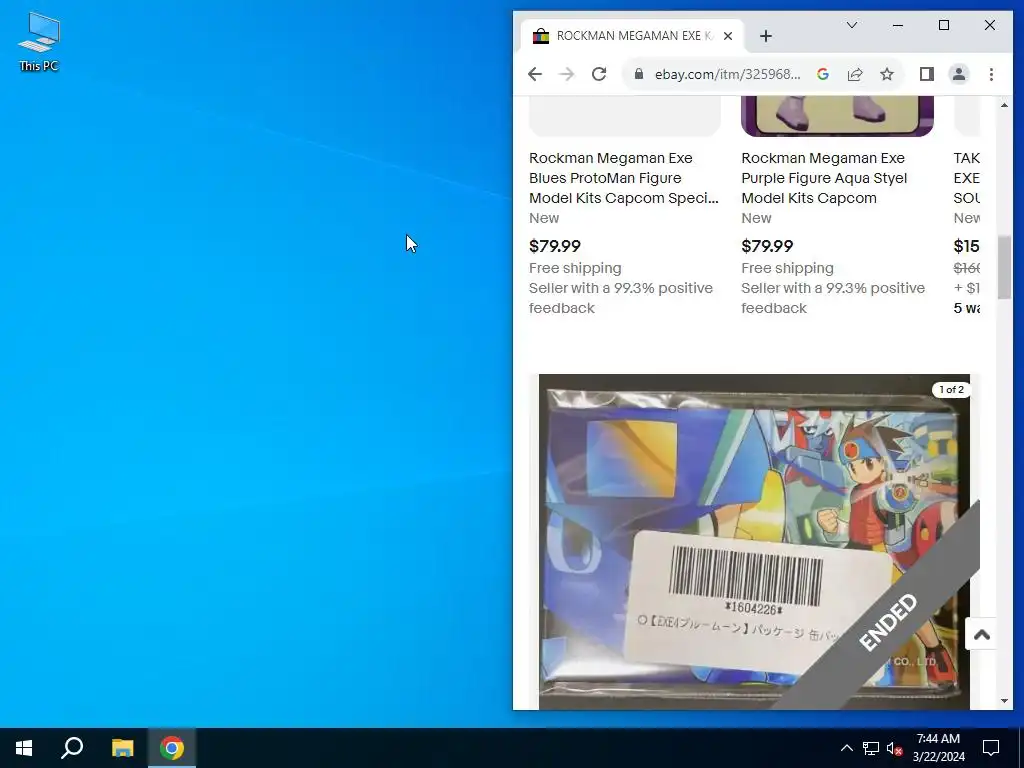Open the Windows Start menu

24,748
